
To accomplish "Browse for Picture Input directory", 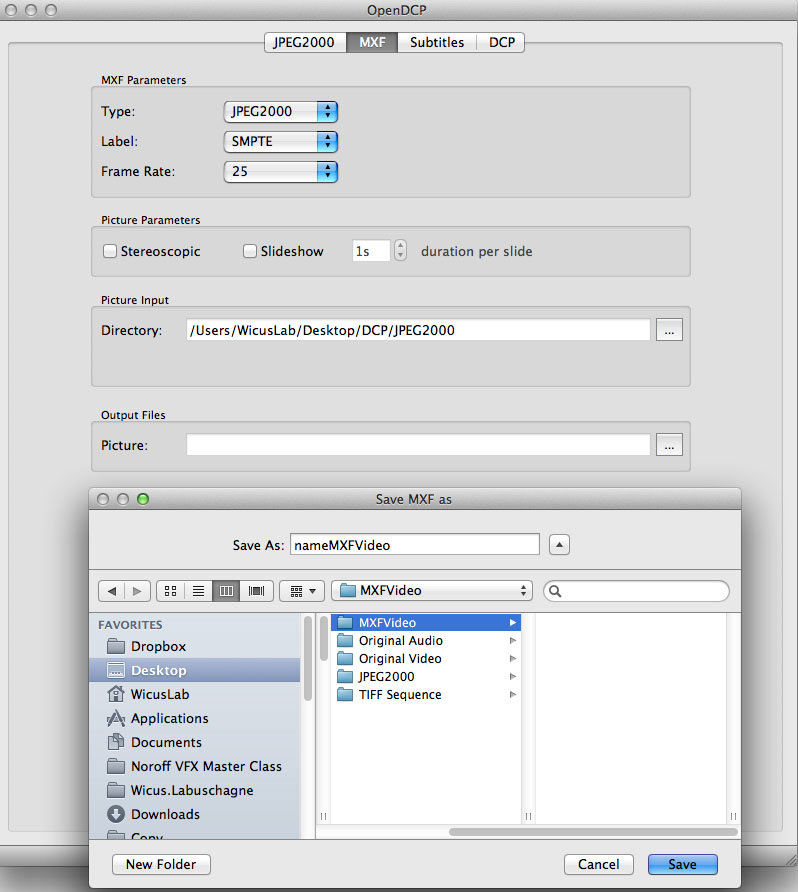I will pos(669,330).
